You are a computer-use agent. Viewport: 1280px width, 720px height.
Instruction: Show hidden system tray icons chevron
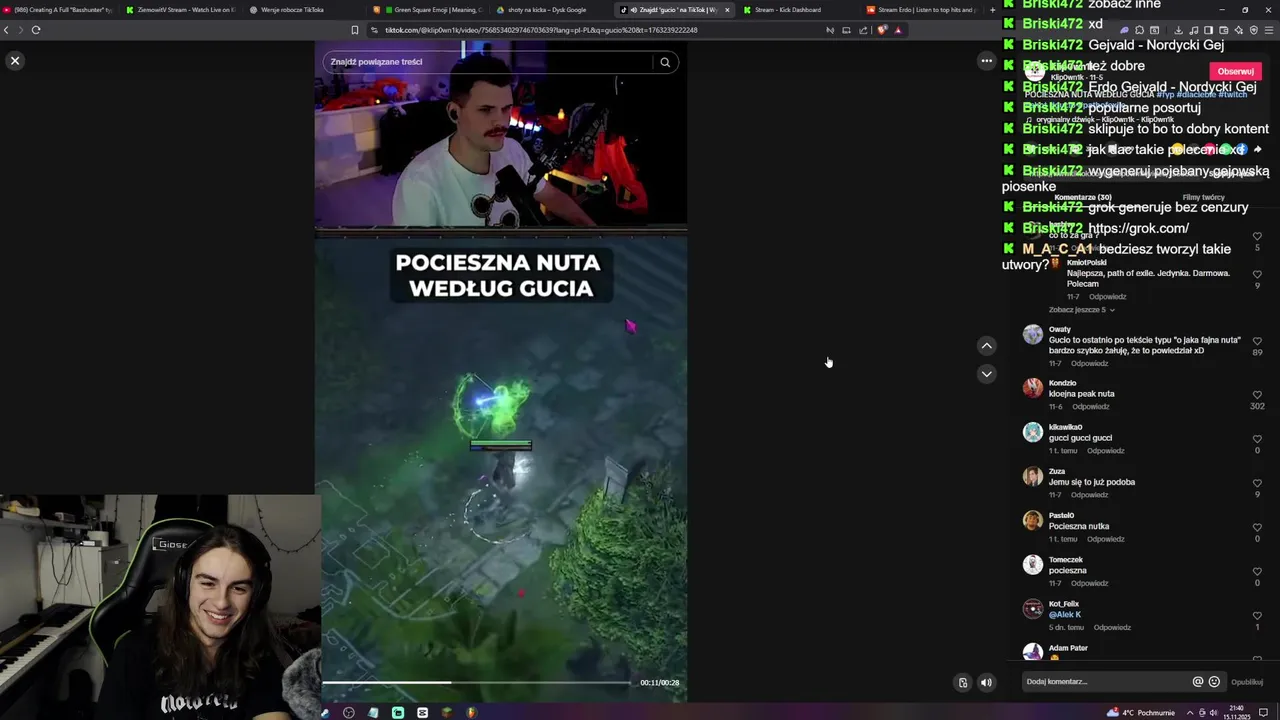click(1190, 713)
